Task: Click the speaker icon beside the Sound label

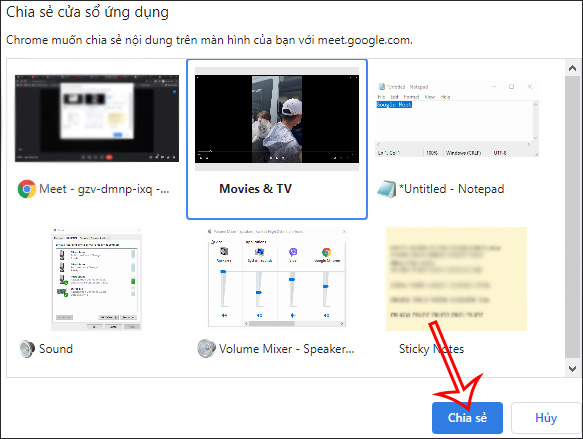Action: pos(27,349)
